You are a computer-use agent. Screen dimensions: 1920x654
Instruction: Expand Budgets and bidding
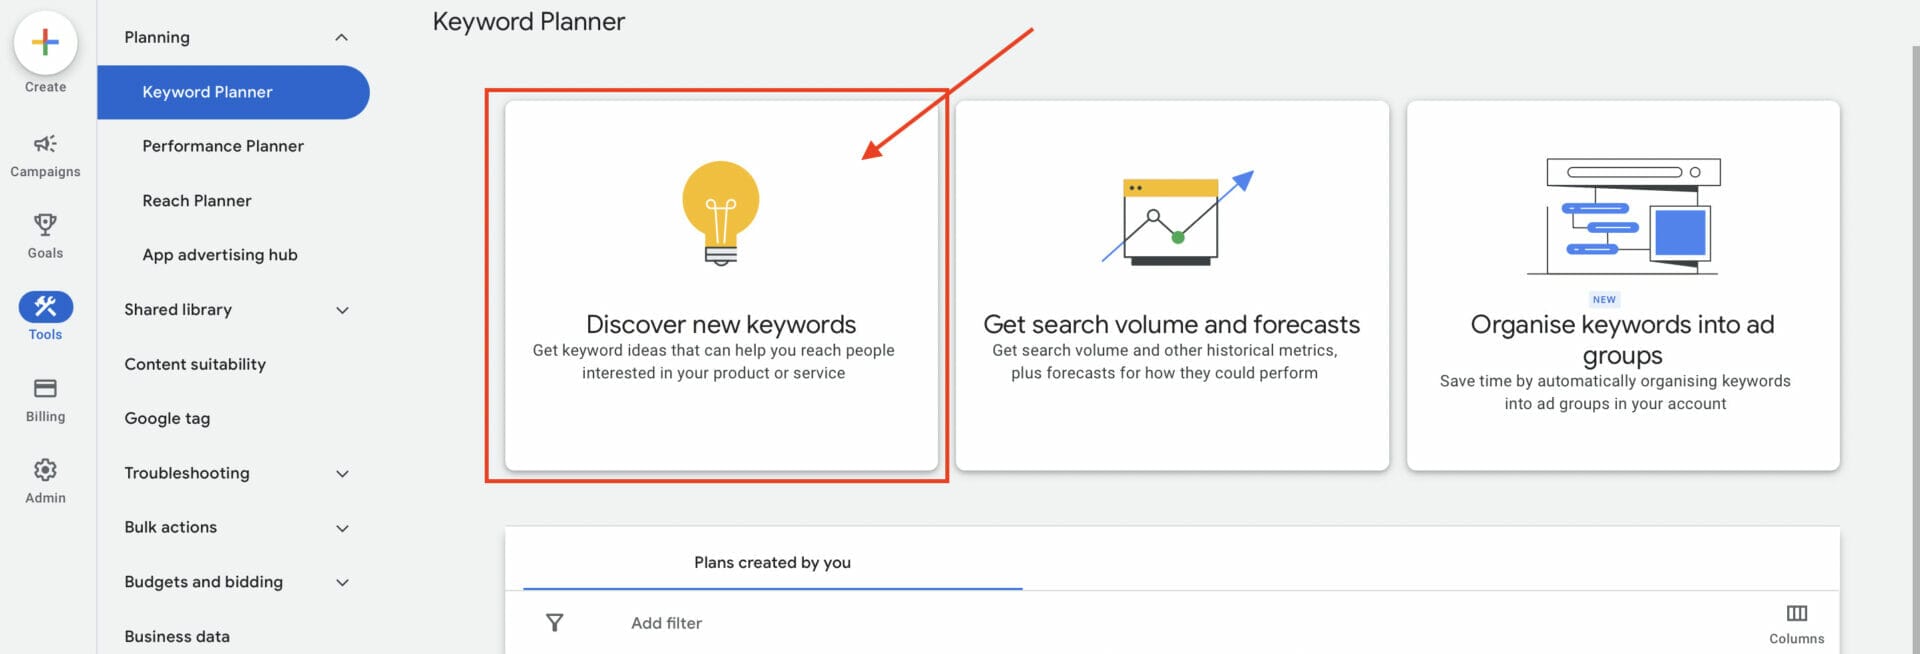pos(342,582)
